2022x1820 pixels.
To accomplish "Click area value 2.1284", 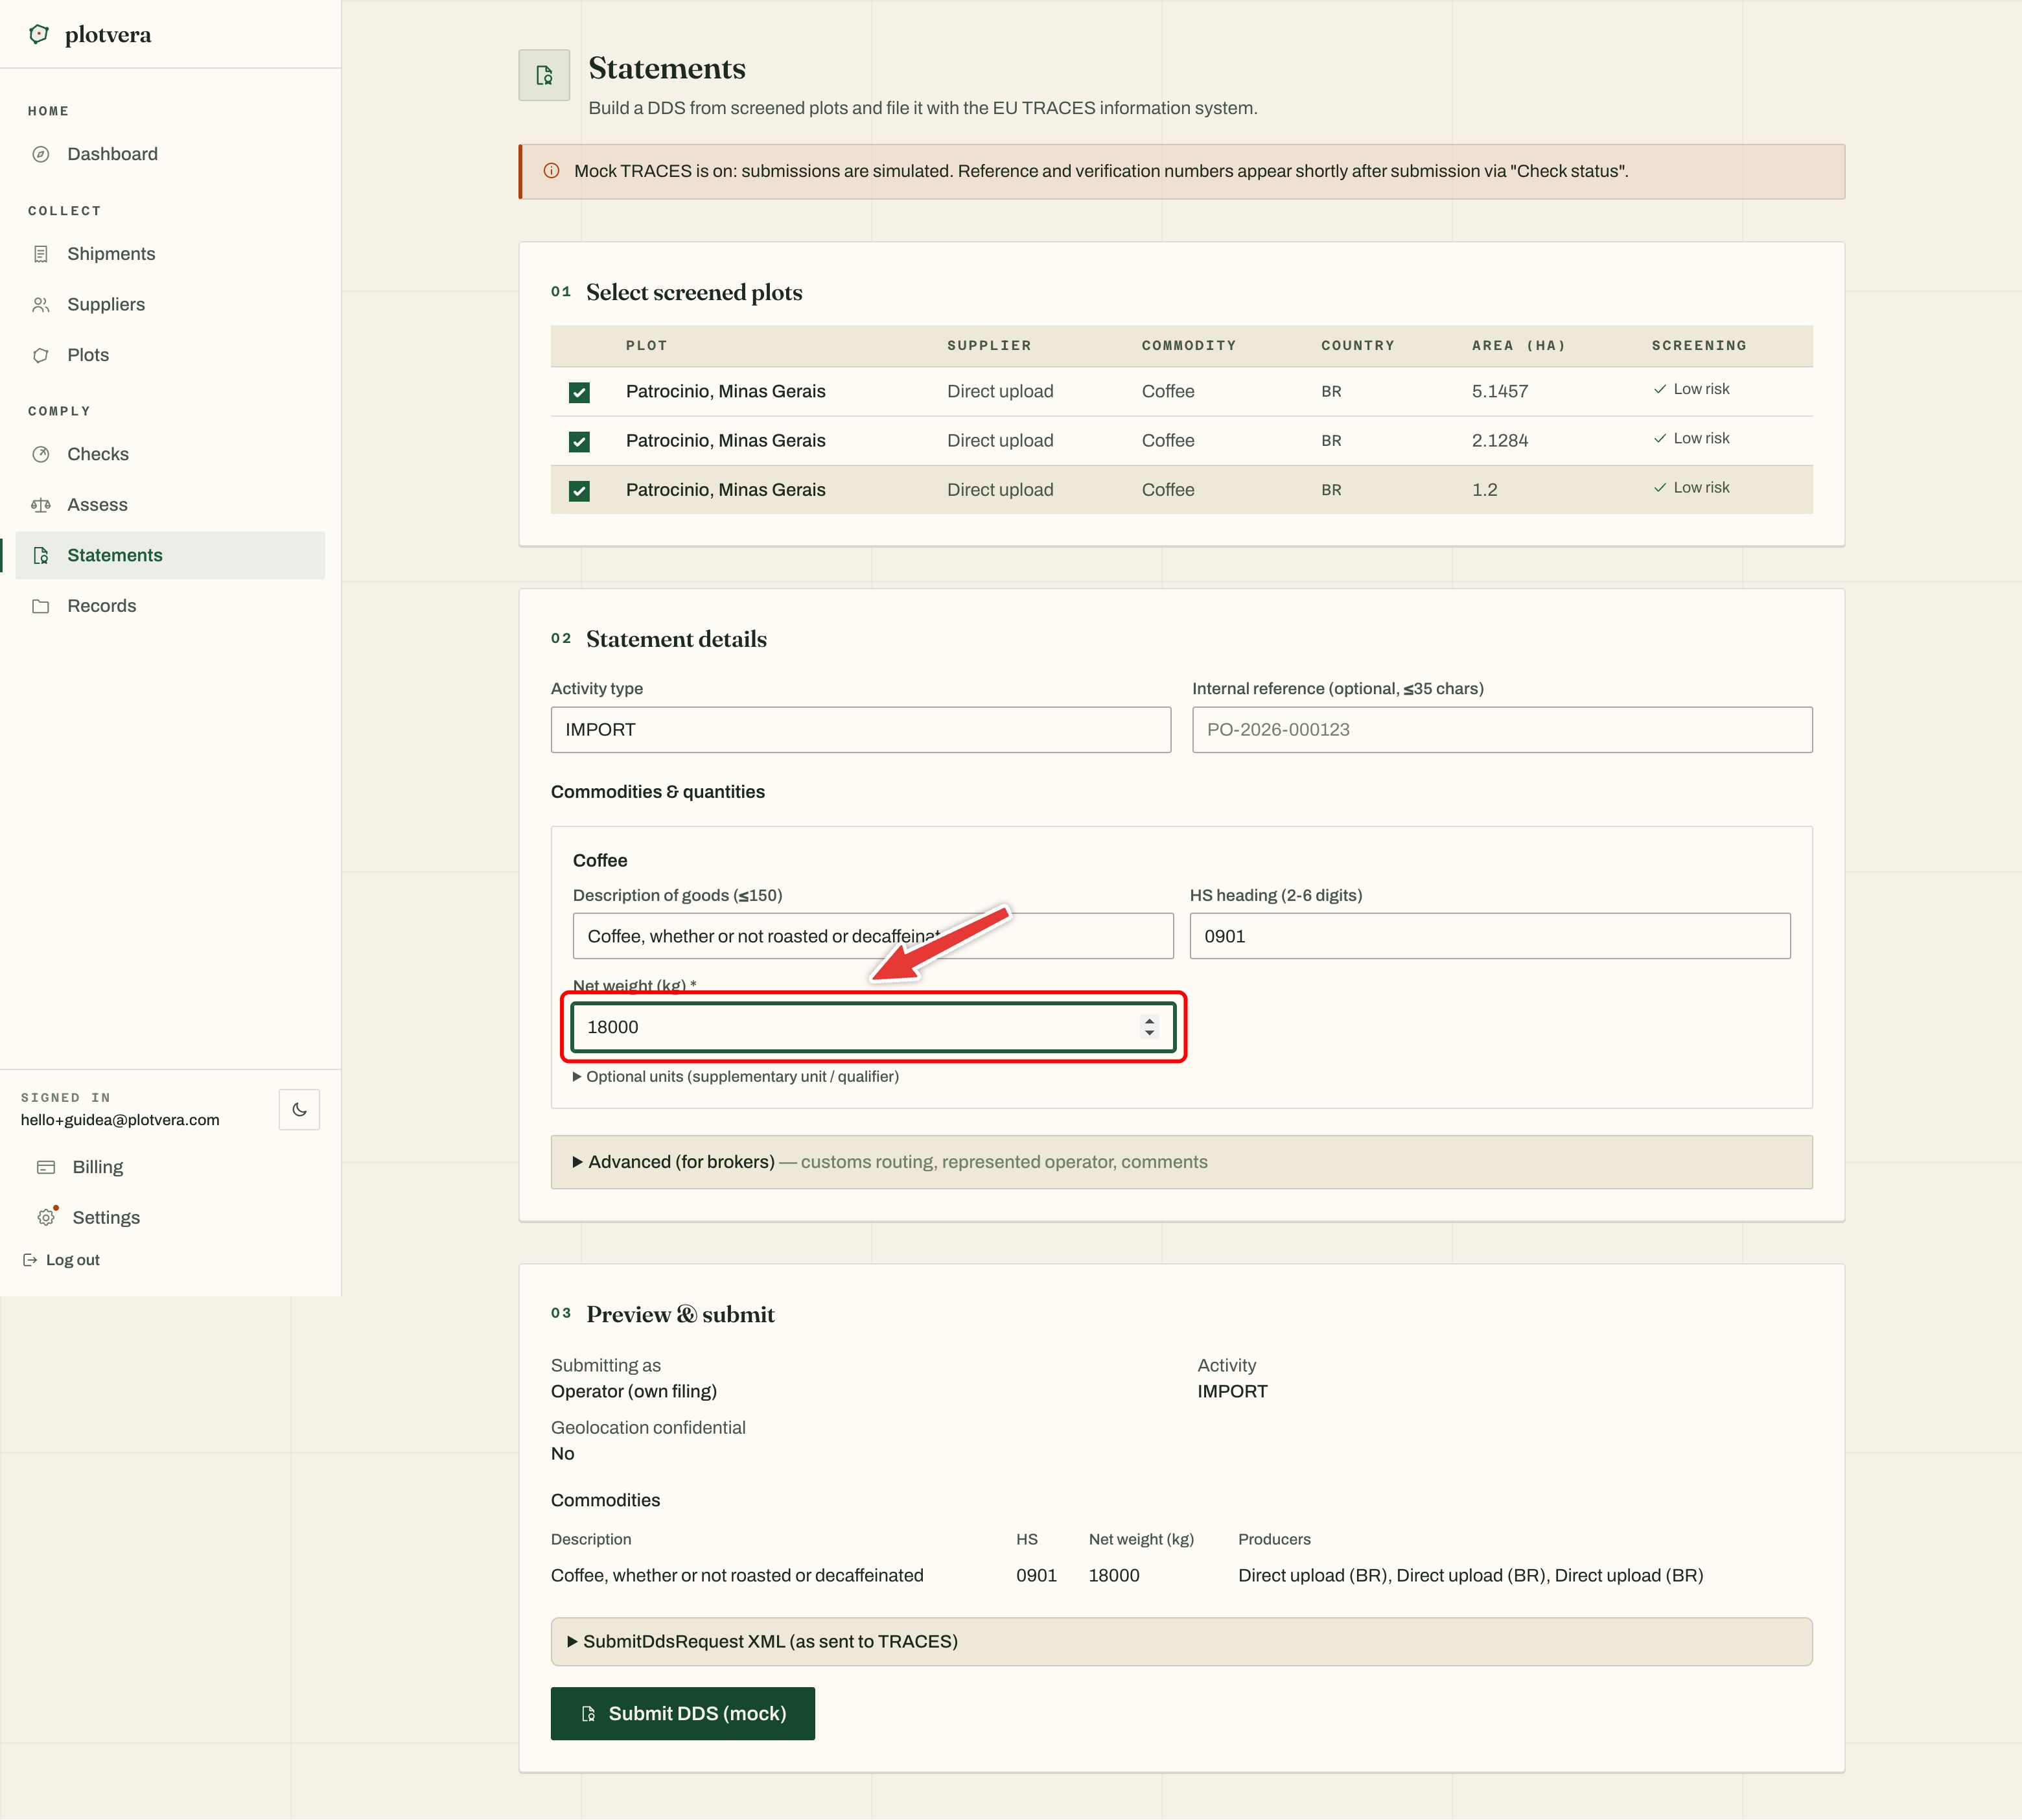I will (1500, 441).
